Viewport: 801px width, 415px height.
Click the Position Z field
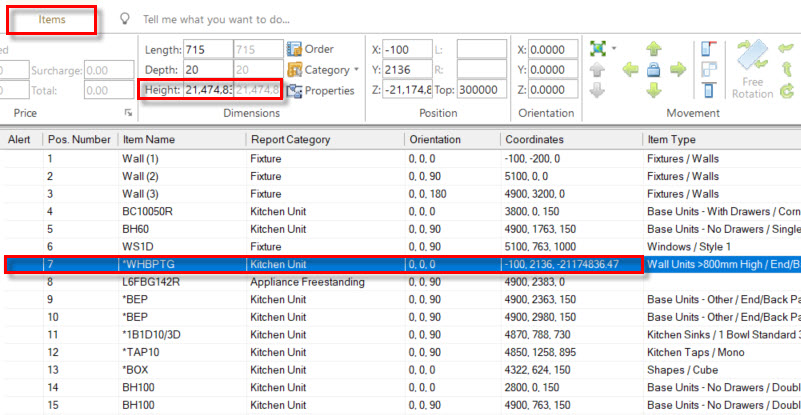point(407,90)
